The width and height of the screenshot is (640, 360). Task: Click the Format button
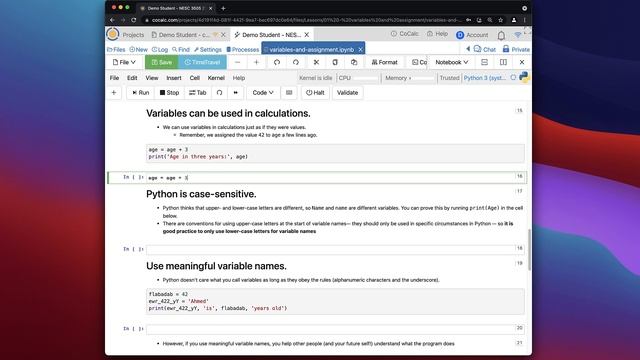pyautogui.click(x=384, y=62)
